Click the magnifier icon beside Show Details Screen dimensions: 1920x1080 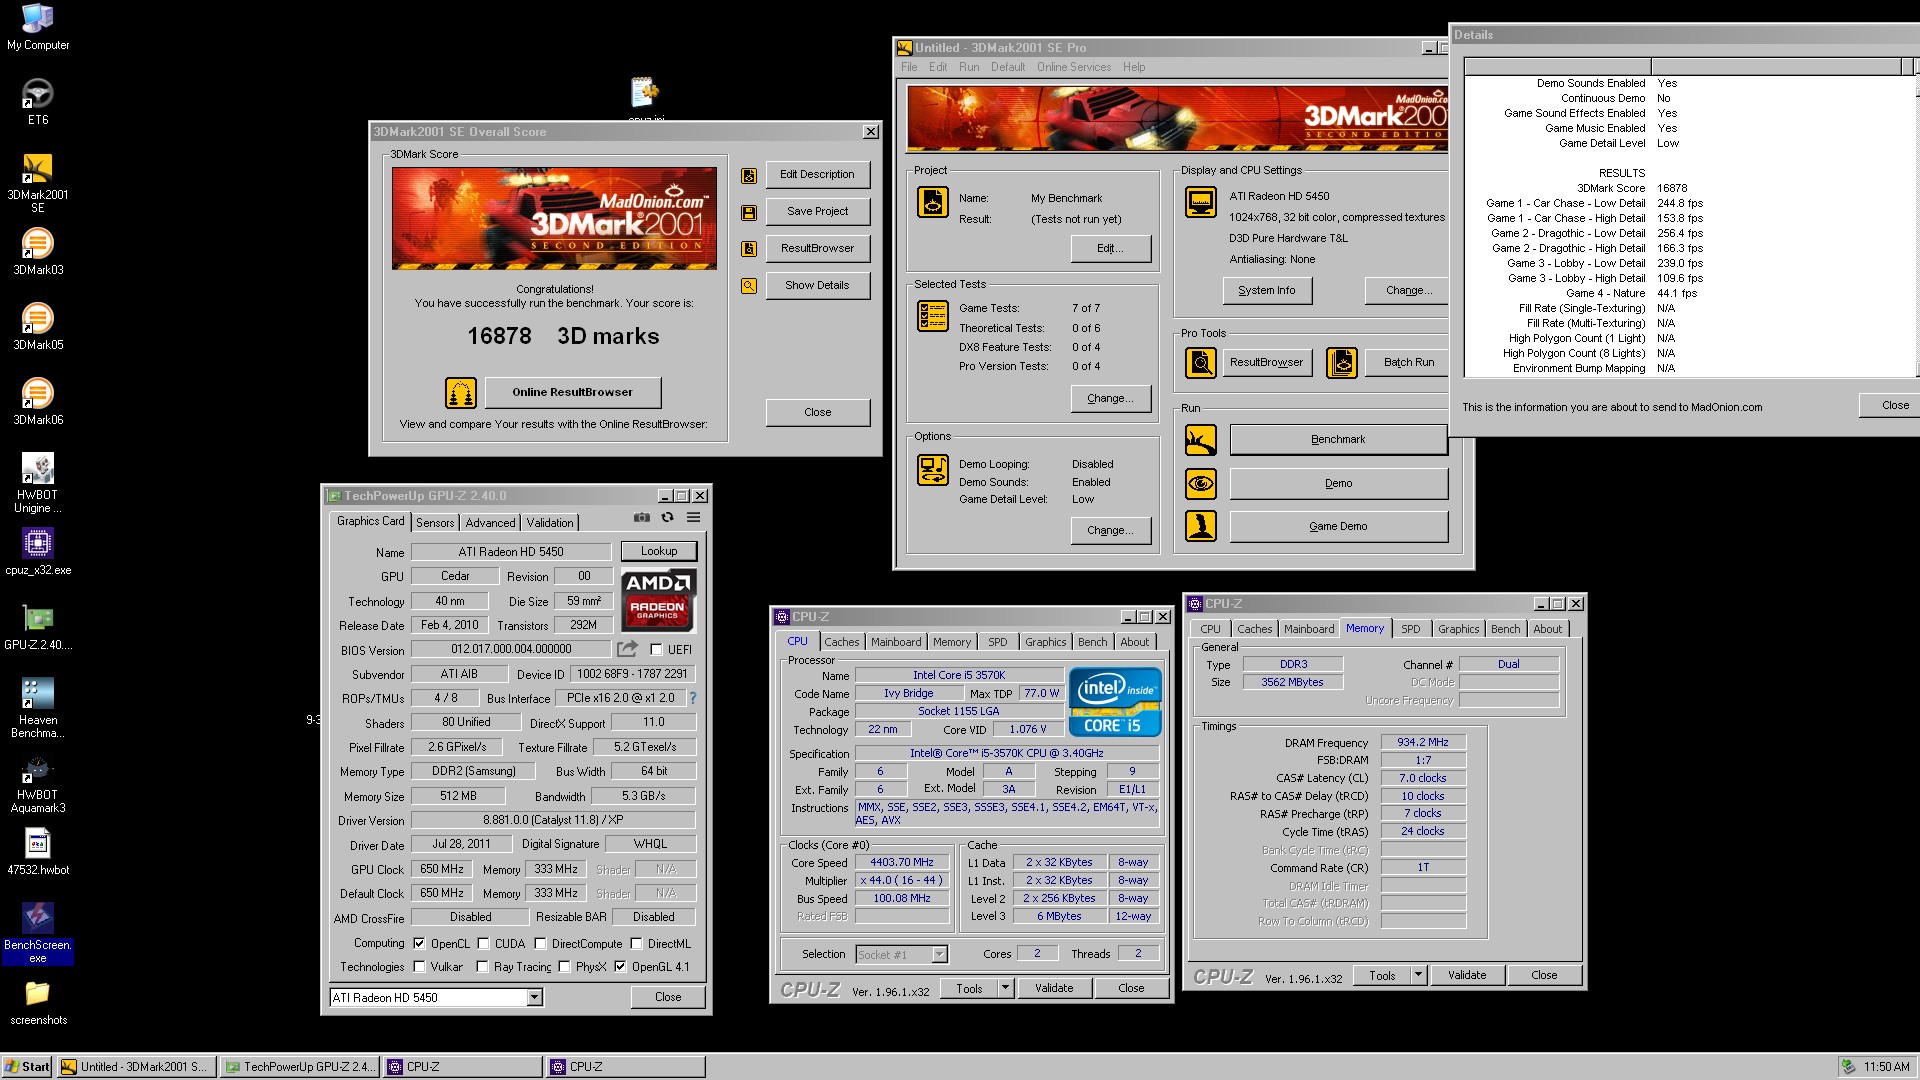click(748, 286)
